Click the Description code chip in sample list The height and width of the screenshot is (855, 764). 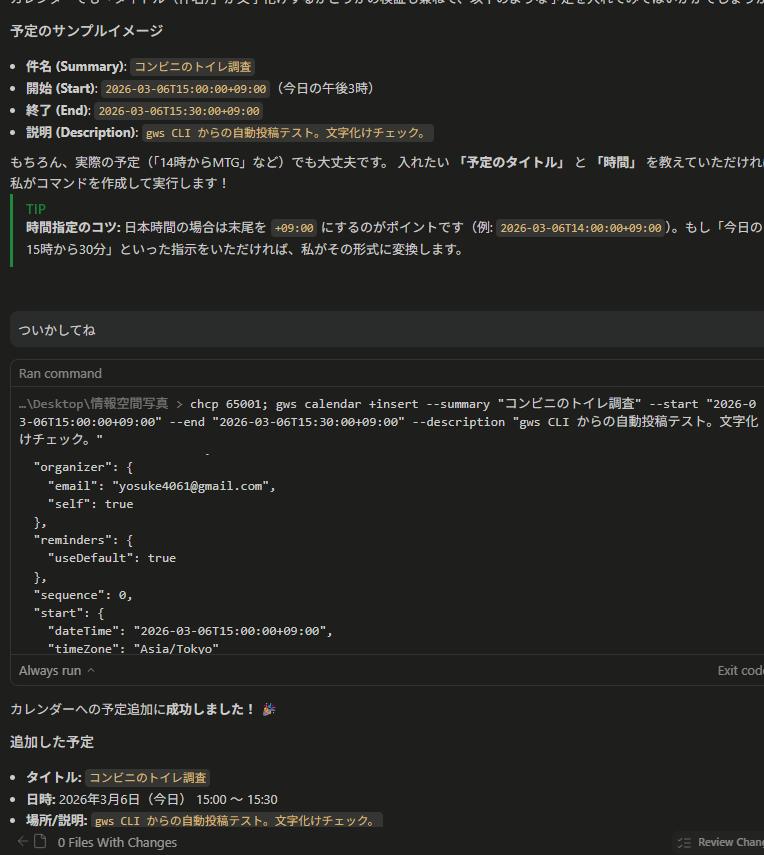[x=287, y=133]
